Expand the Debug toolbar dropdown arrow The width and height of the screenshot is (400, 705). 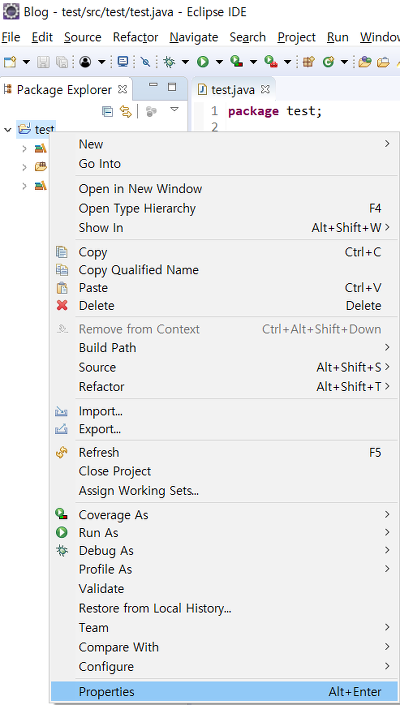185,62
